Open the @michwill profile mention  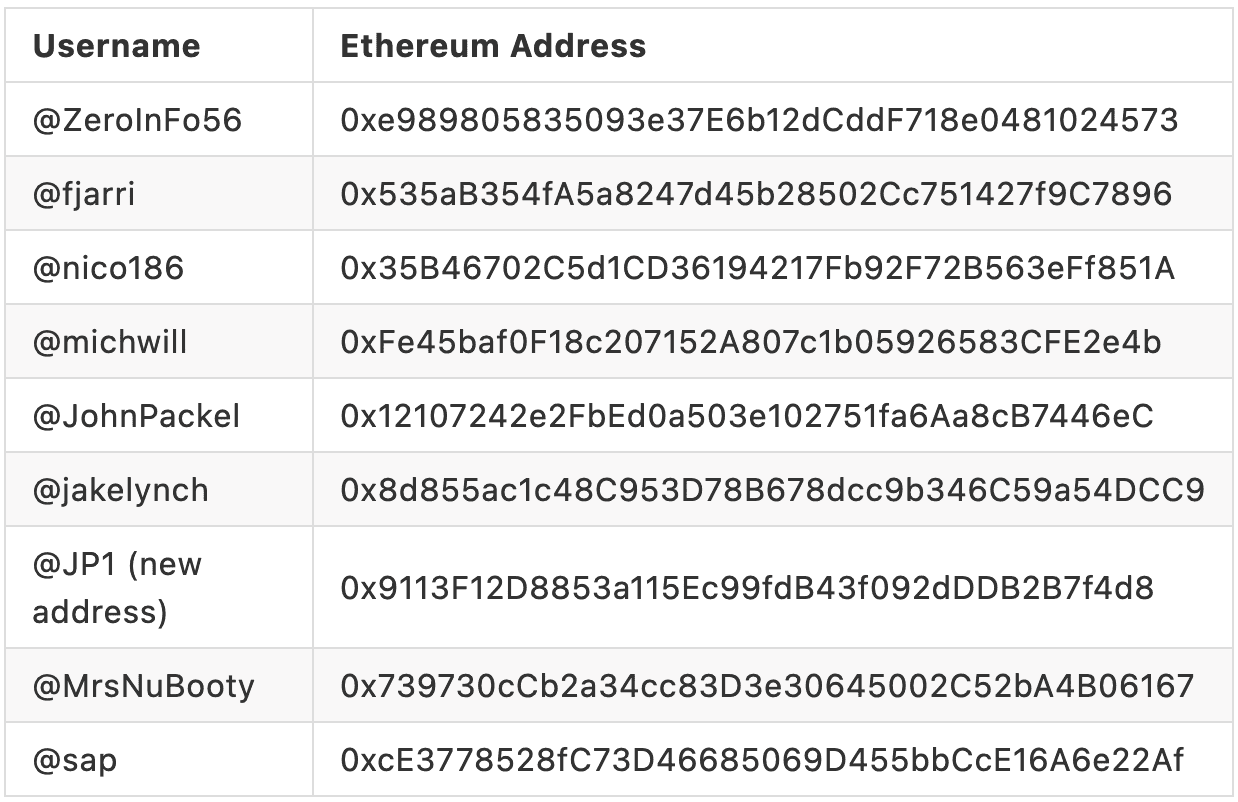pyautogui.click(x=110, y=342)
